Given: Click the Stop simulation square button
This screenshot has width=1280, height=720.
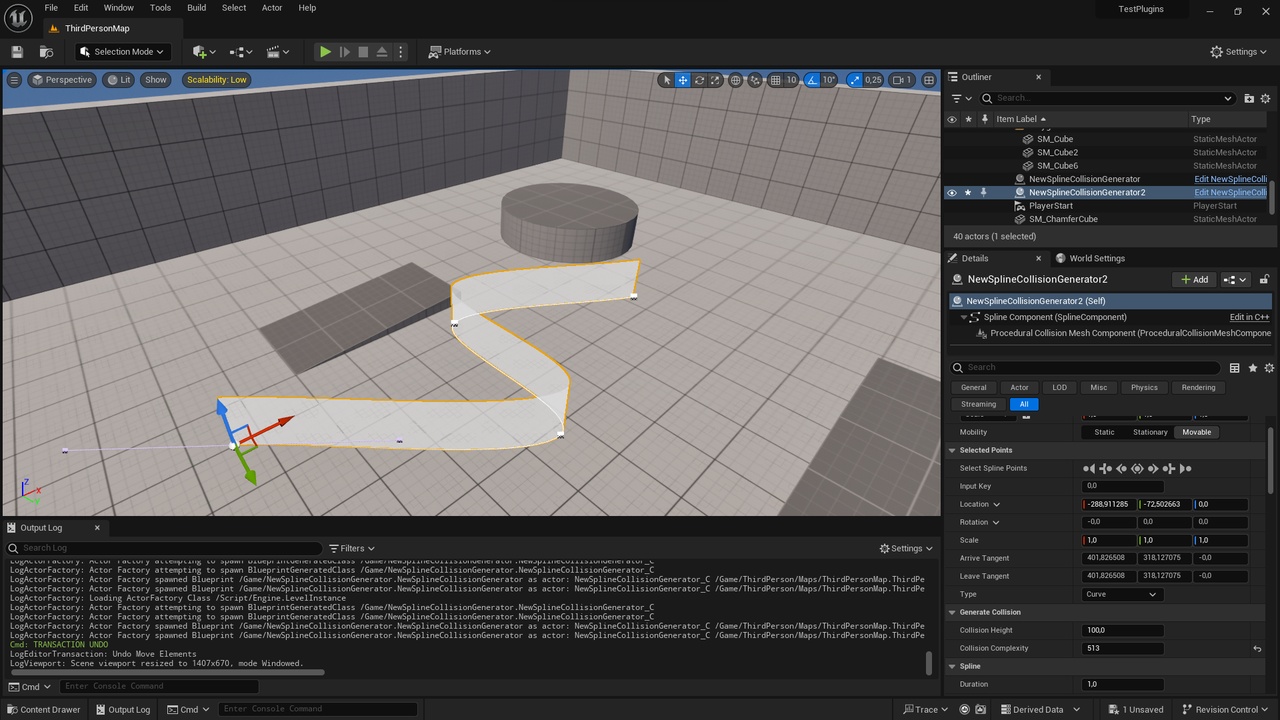Looking at the screenshot, I should (363, 52).
